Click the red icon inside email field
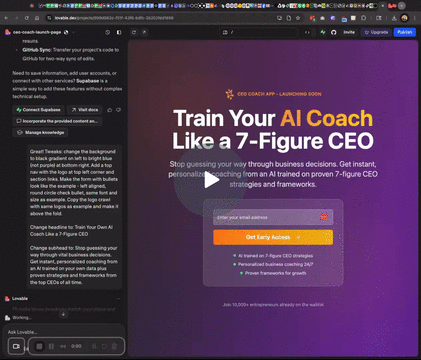The width and height of the screenshot is (421, 360). (x=324, y=217)
